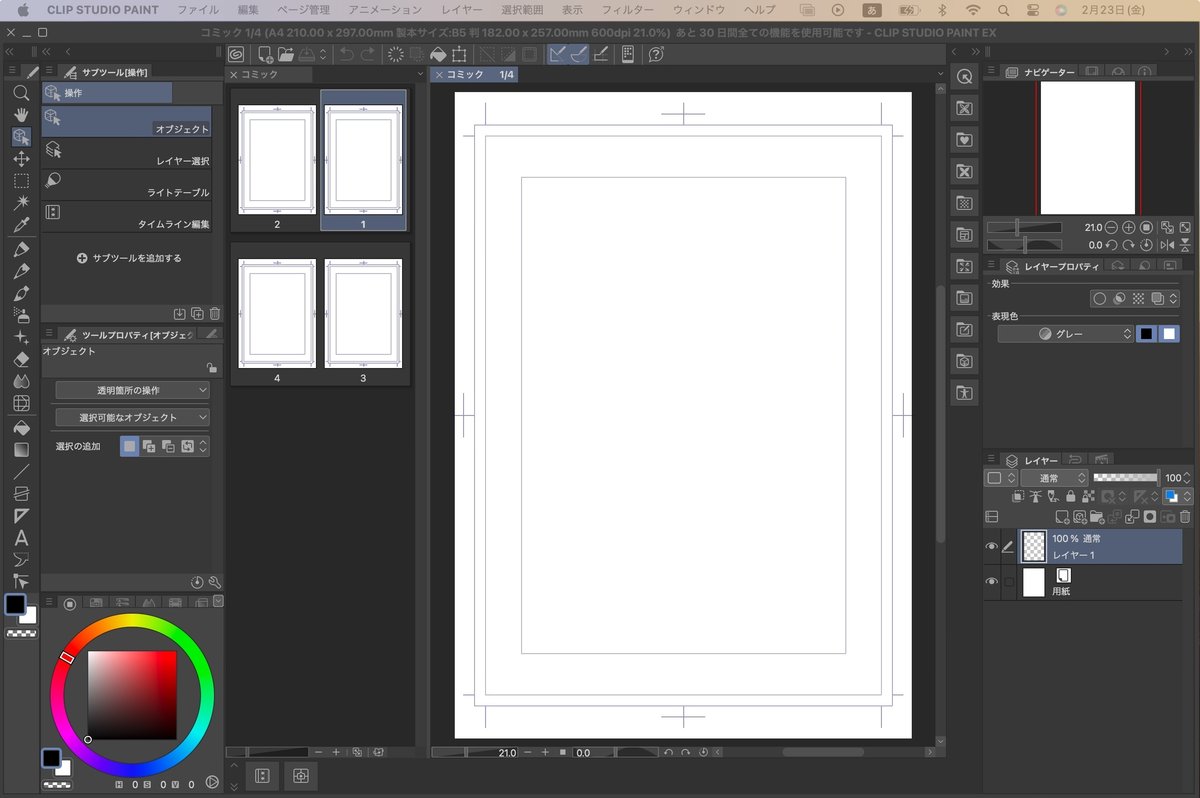Select the Eraser tool
Image resolution: width=1200 pixels, height=798 pixels.
[21, 359]
